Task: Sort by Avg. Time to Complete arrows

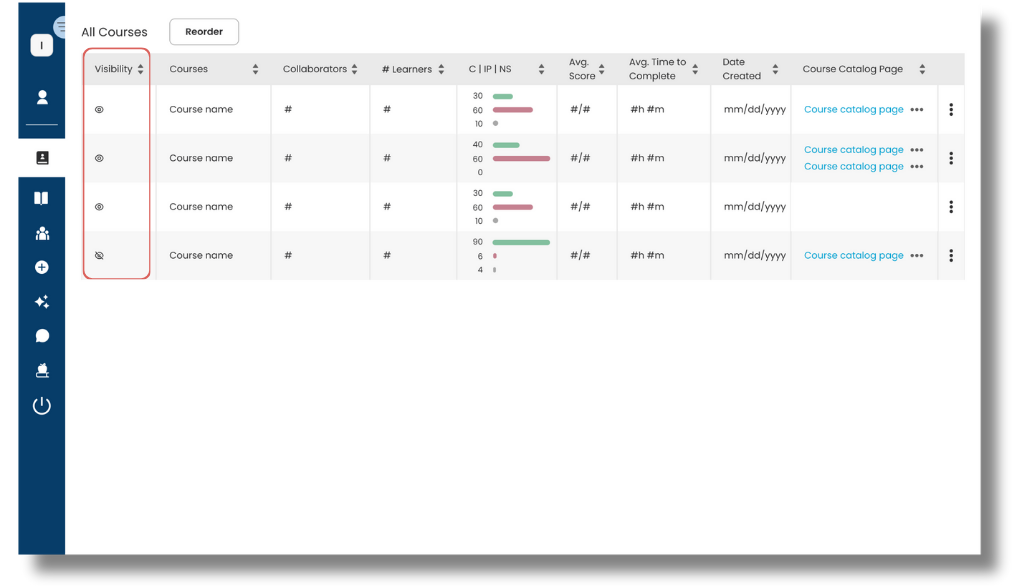Action: point(695,69)
